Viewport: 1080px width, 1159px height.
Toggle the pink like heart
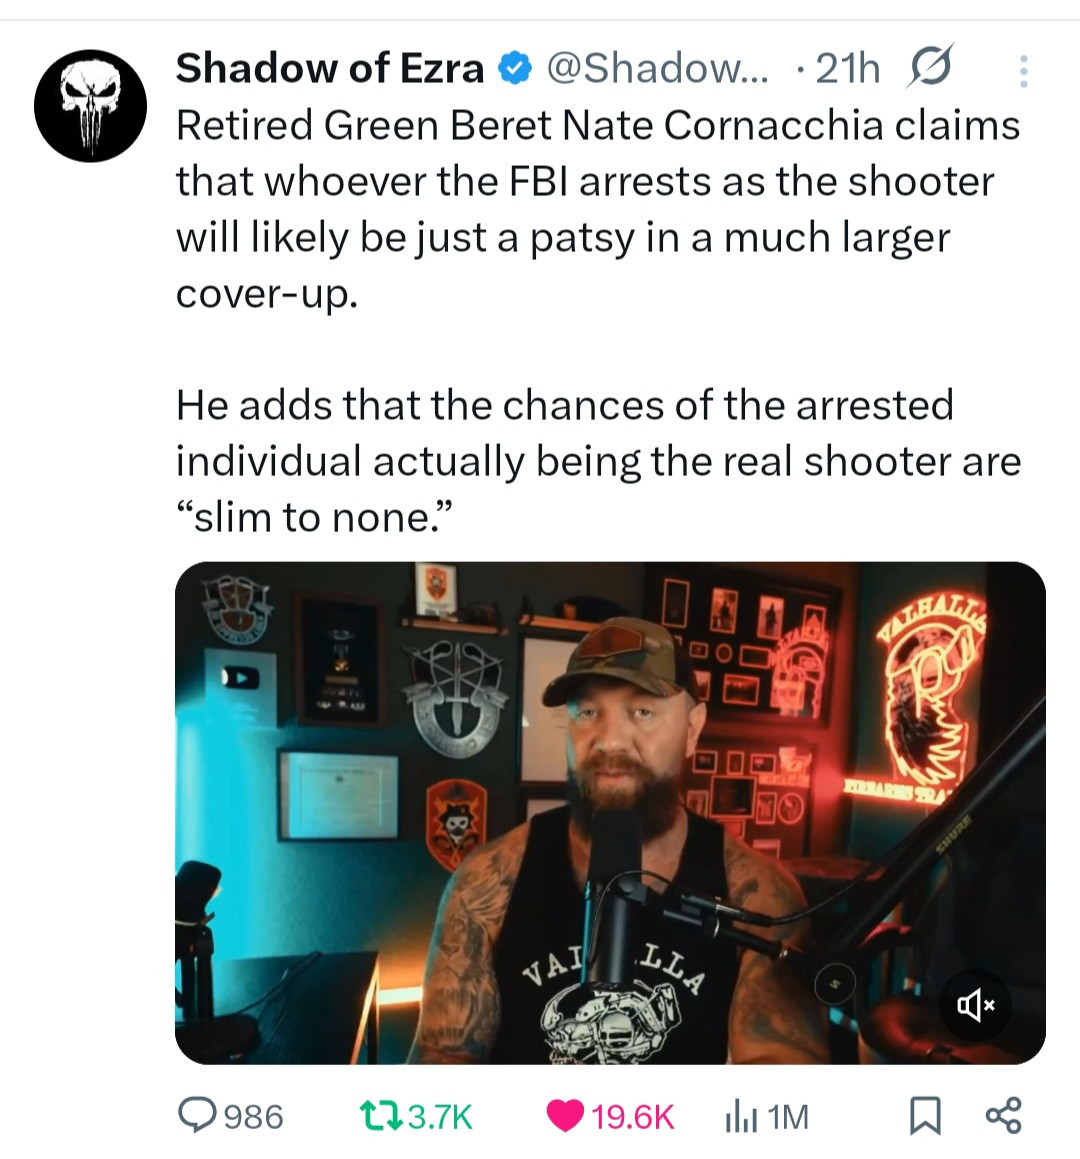566,1116
